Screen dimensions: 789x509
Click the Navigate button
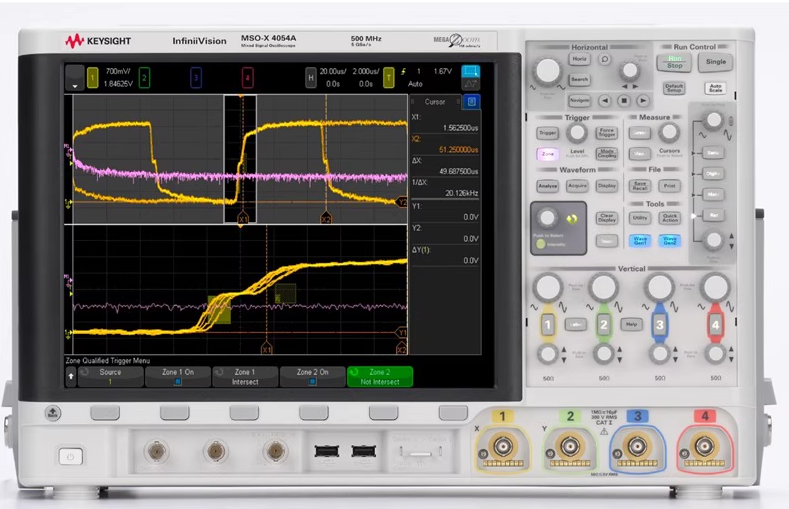579,101
